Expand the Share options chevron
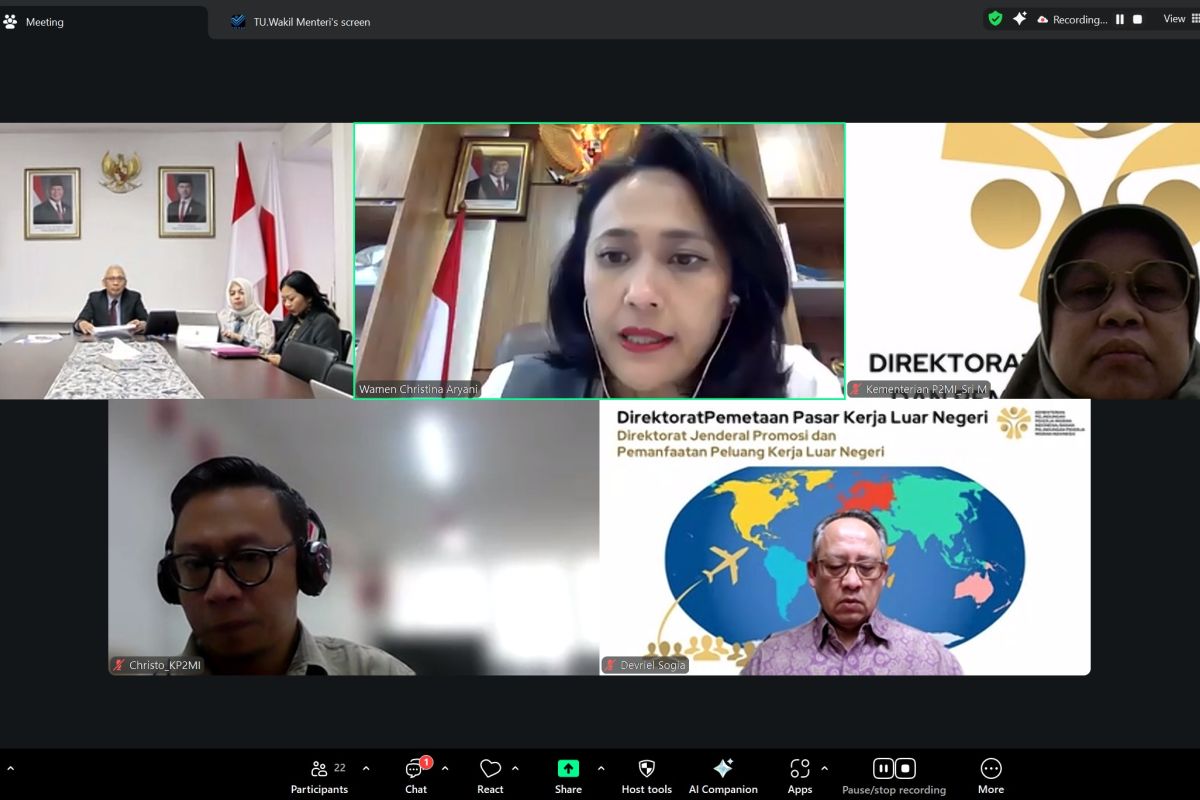 (x=600, y=770)
